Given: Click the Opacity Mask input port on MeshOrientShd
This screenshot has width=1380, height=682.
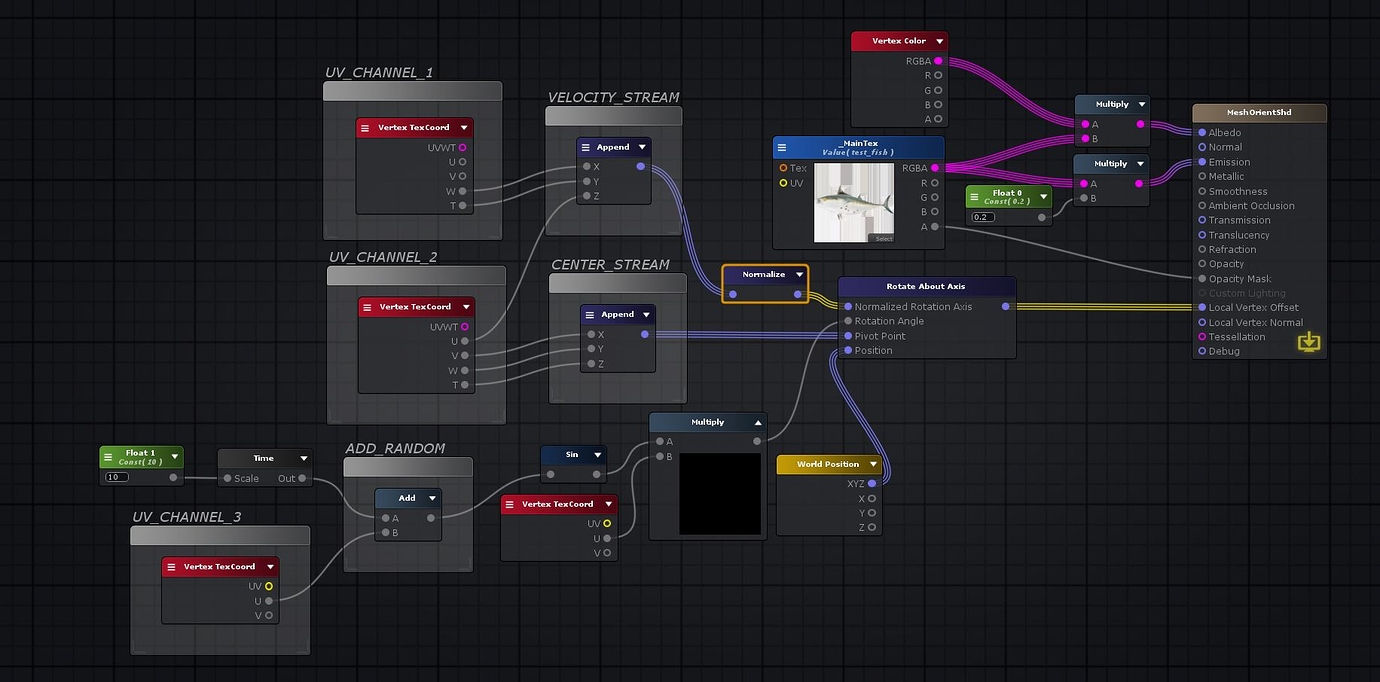Looking at the screenshot, I should (1202, 279).
